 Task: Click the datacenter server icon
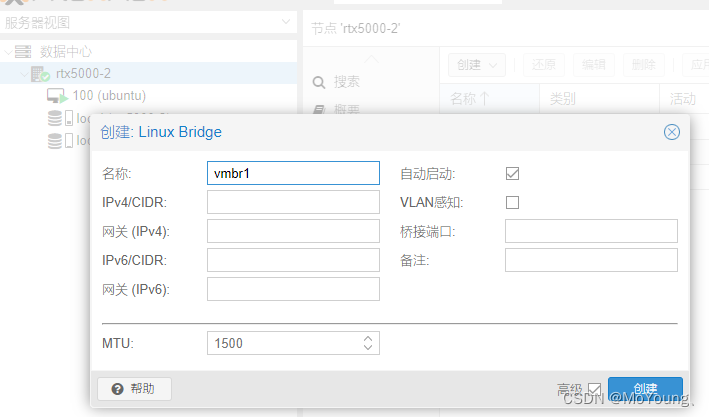tap(23, 52)
